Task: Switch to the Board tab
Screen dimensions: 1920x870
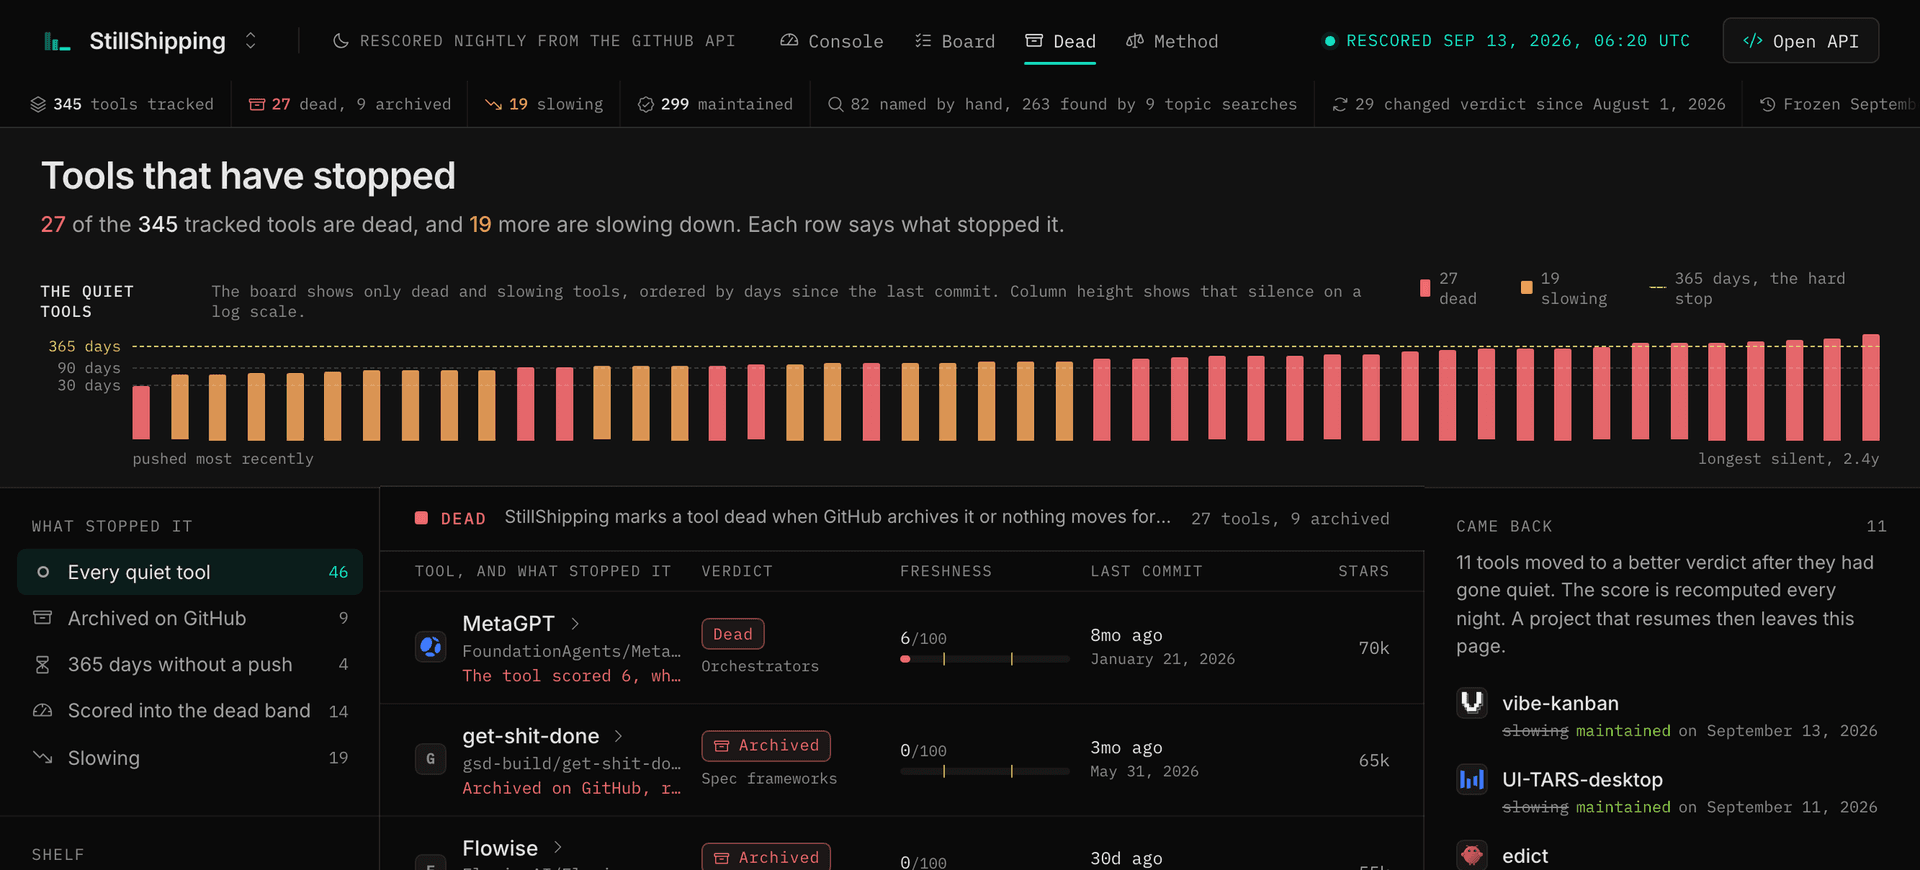Action: pos(955,41)
